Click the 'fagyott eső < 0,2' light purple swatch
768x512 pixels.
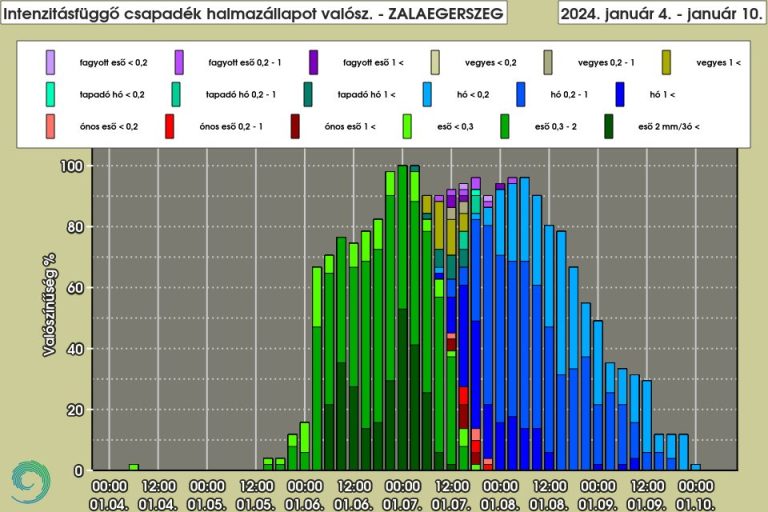point(51,62)
